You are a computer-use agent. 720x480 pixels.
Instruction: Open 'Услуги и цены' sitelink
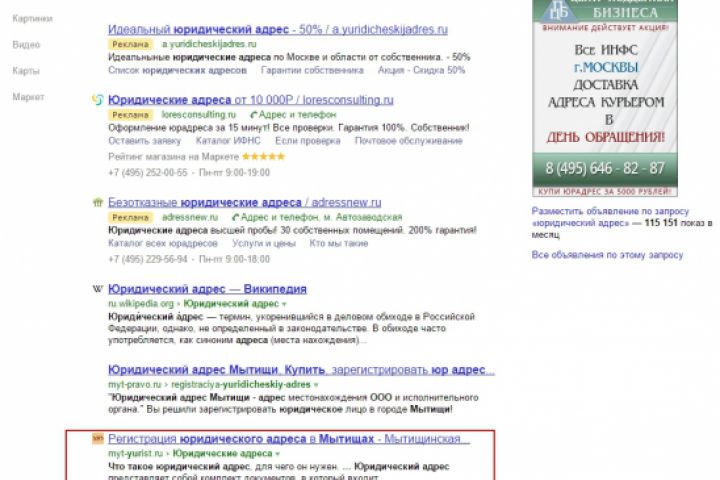pyautogui.click(x=264, y=243)
